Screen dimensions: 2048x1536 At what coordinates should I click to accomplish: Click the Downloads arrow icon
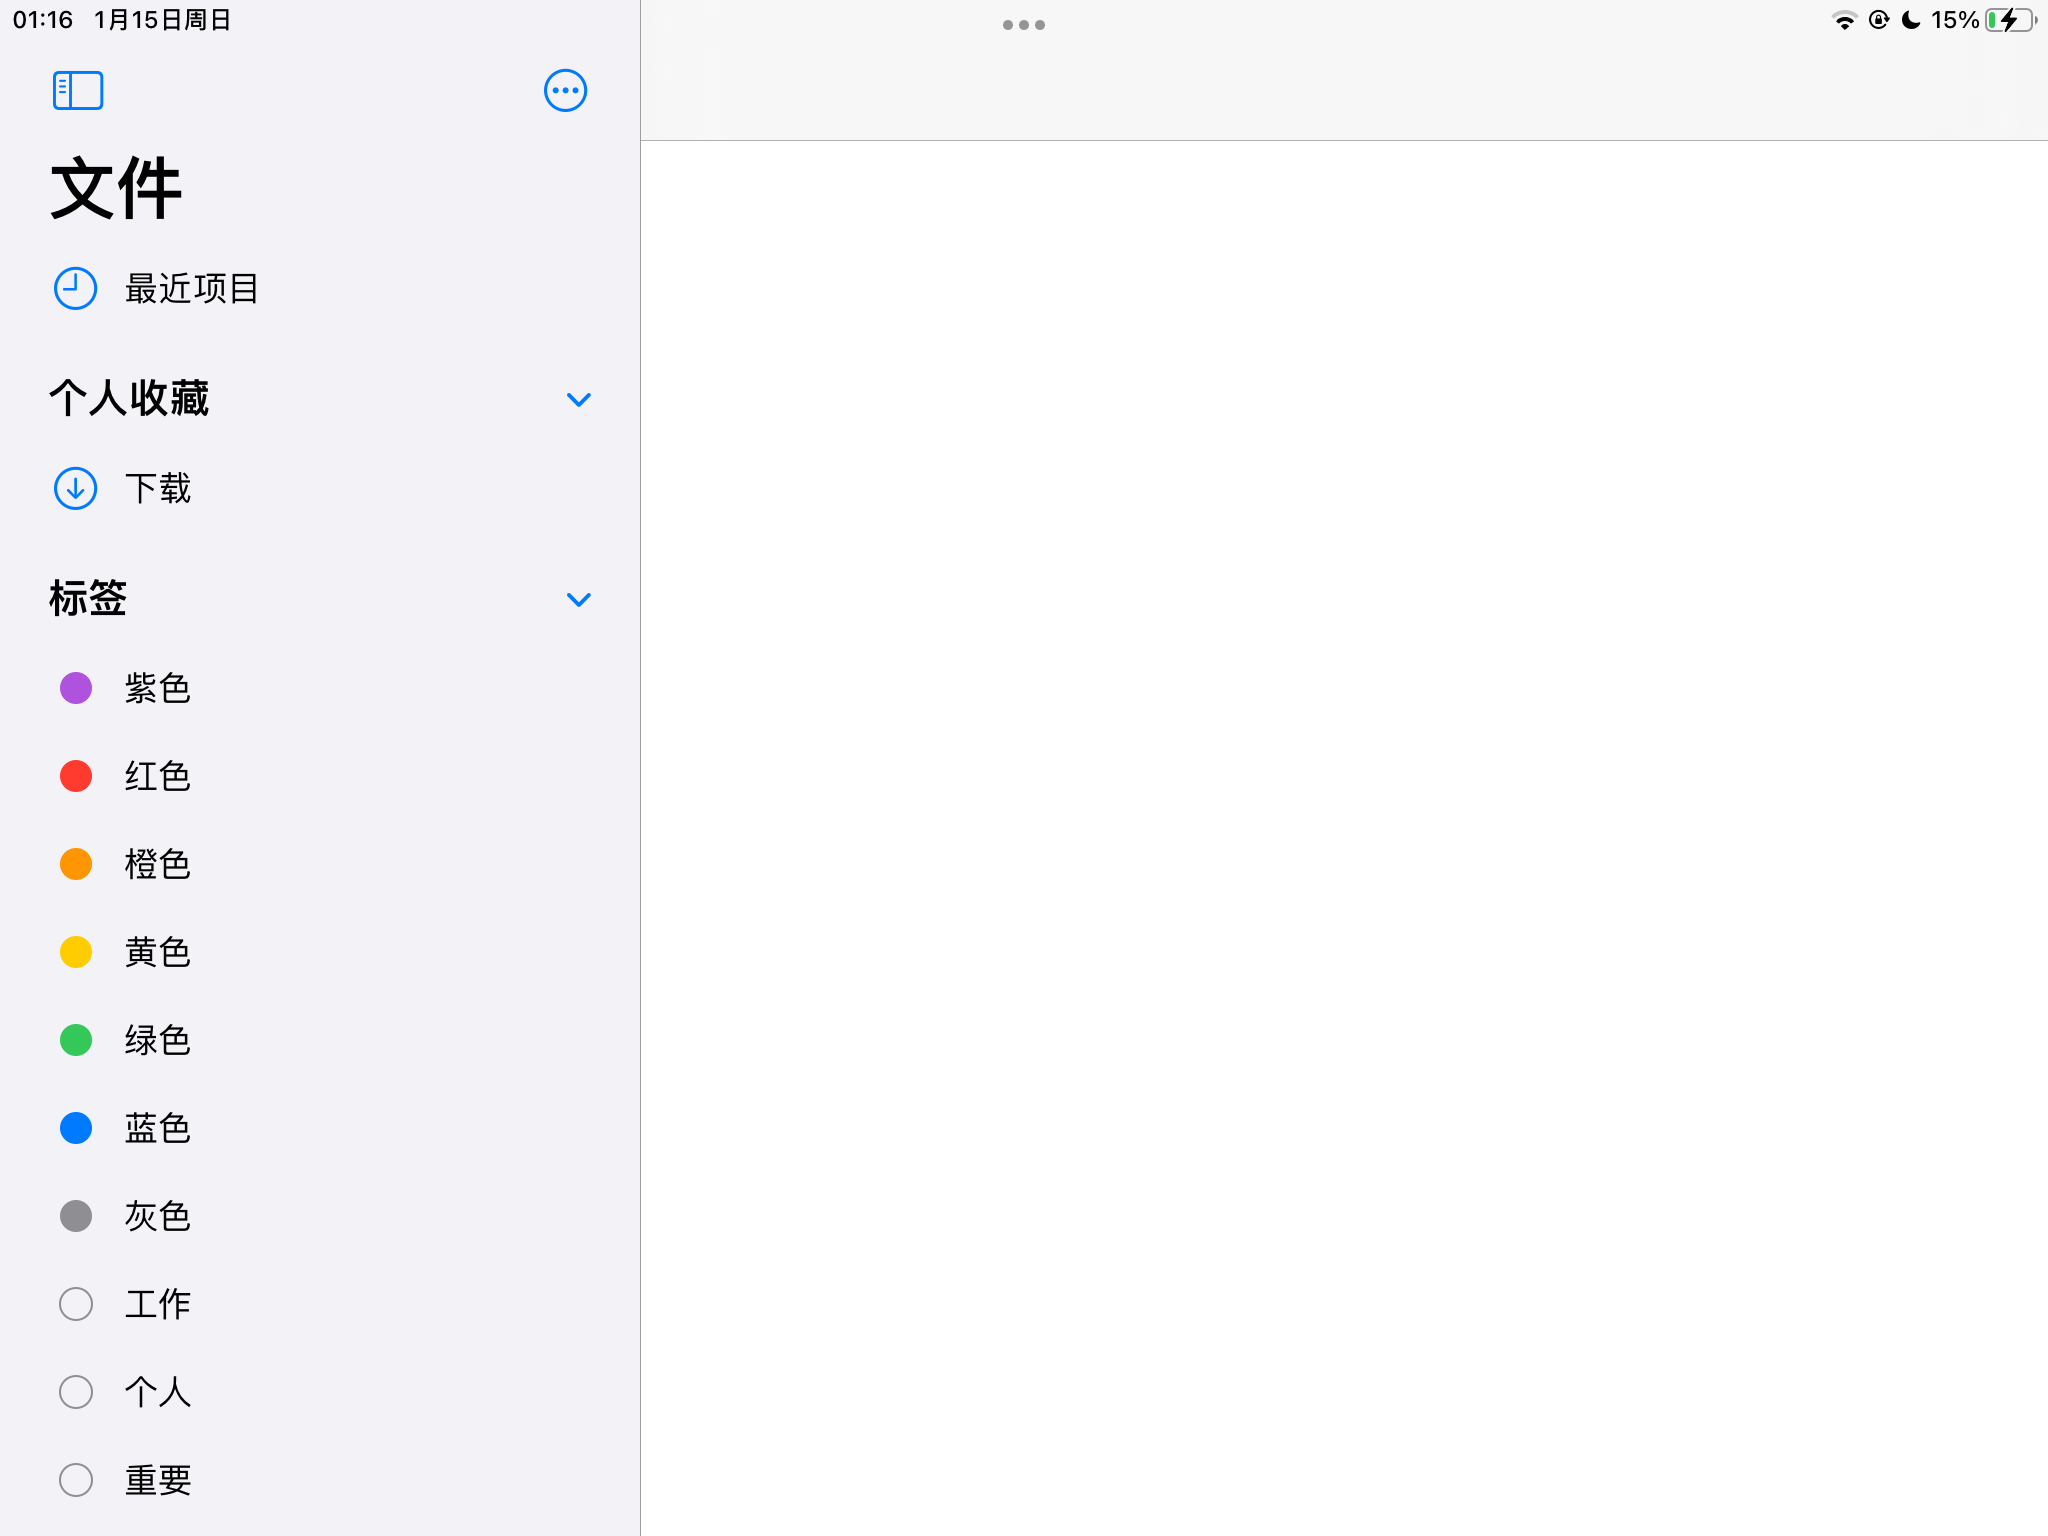75,488
